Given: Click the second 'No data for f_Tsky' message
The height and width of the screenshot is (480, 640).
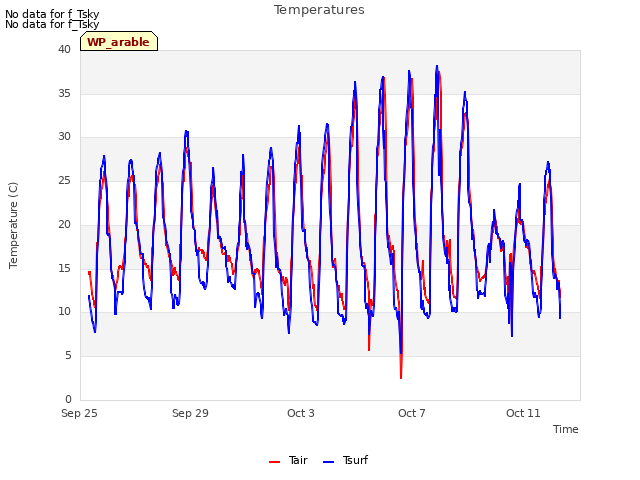Looking at the screenshot, I should (x=52, y=24).
